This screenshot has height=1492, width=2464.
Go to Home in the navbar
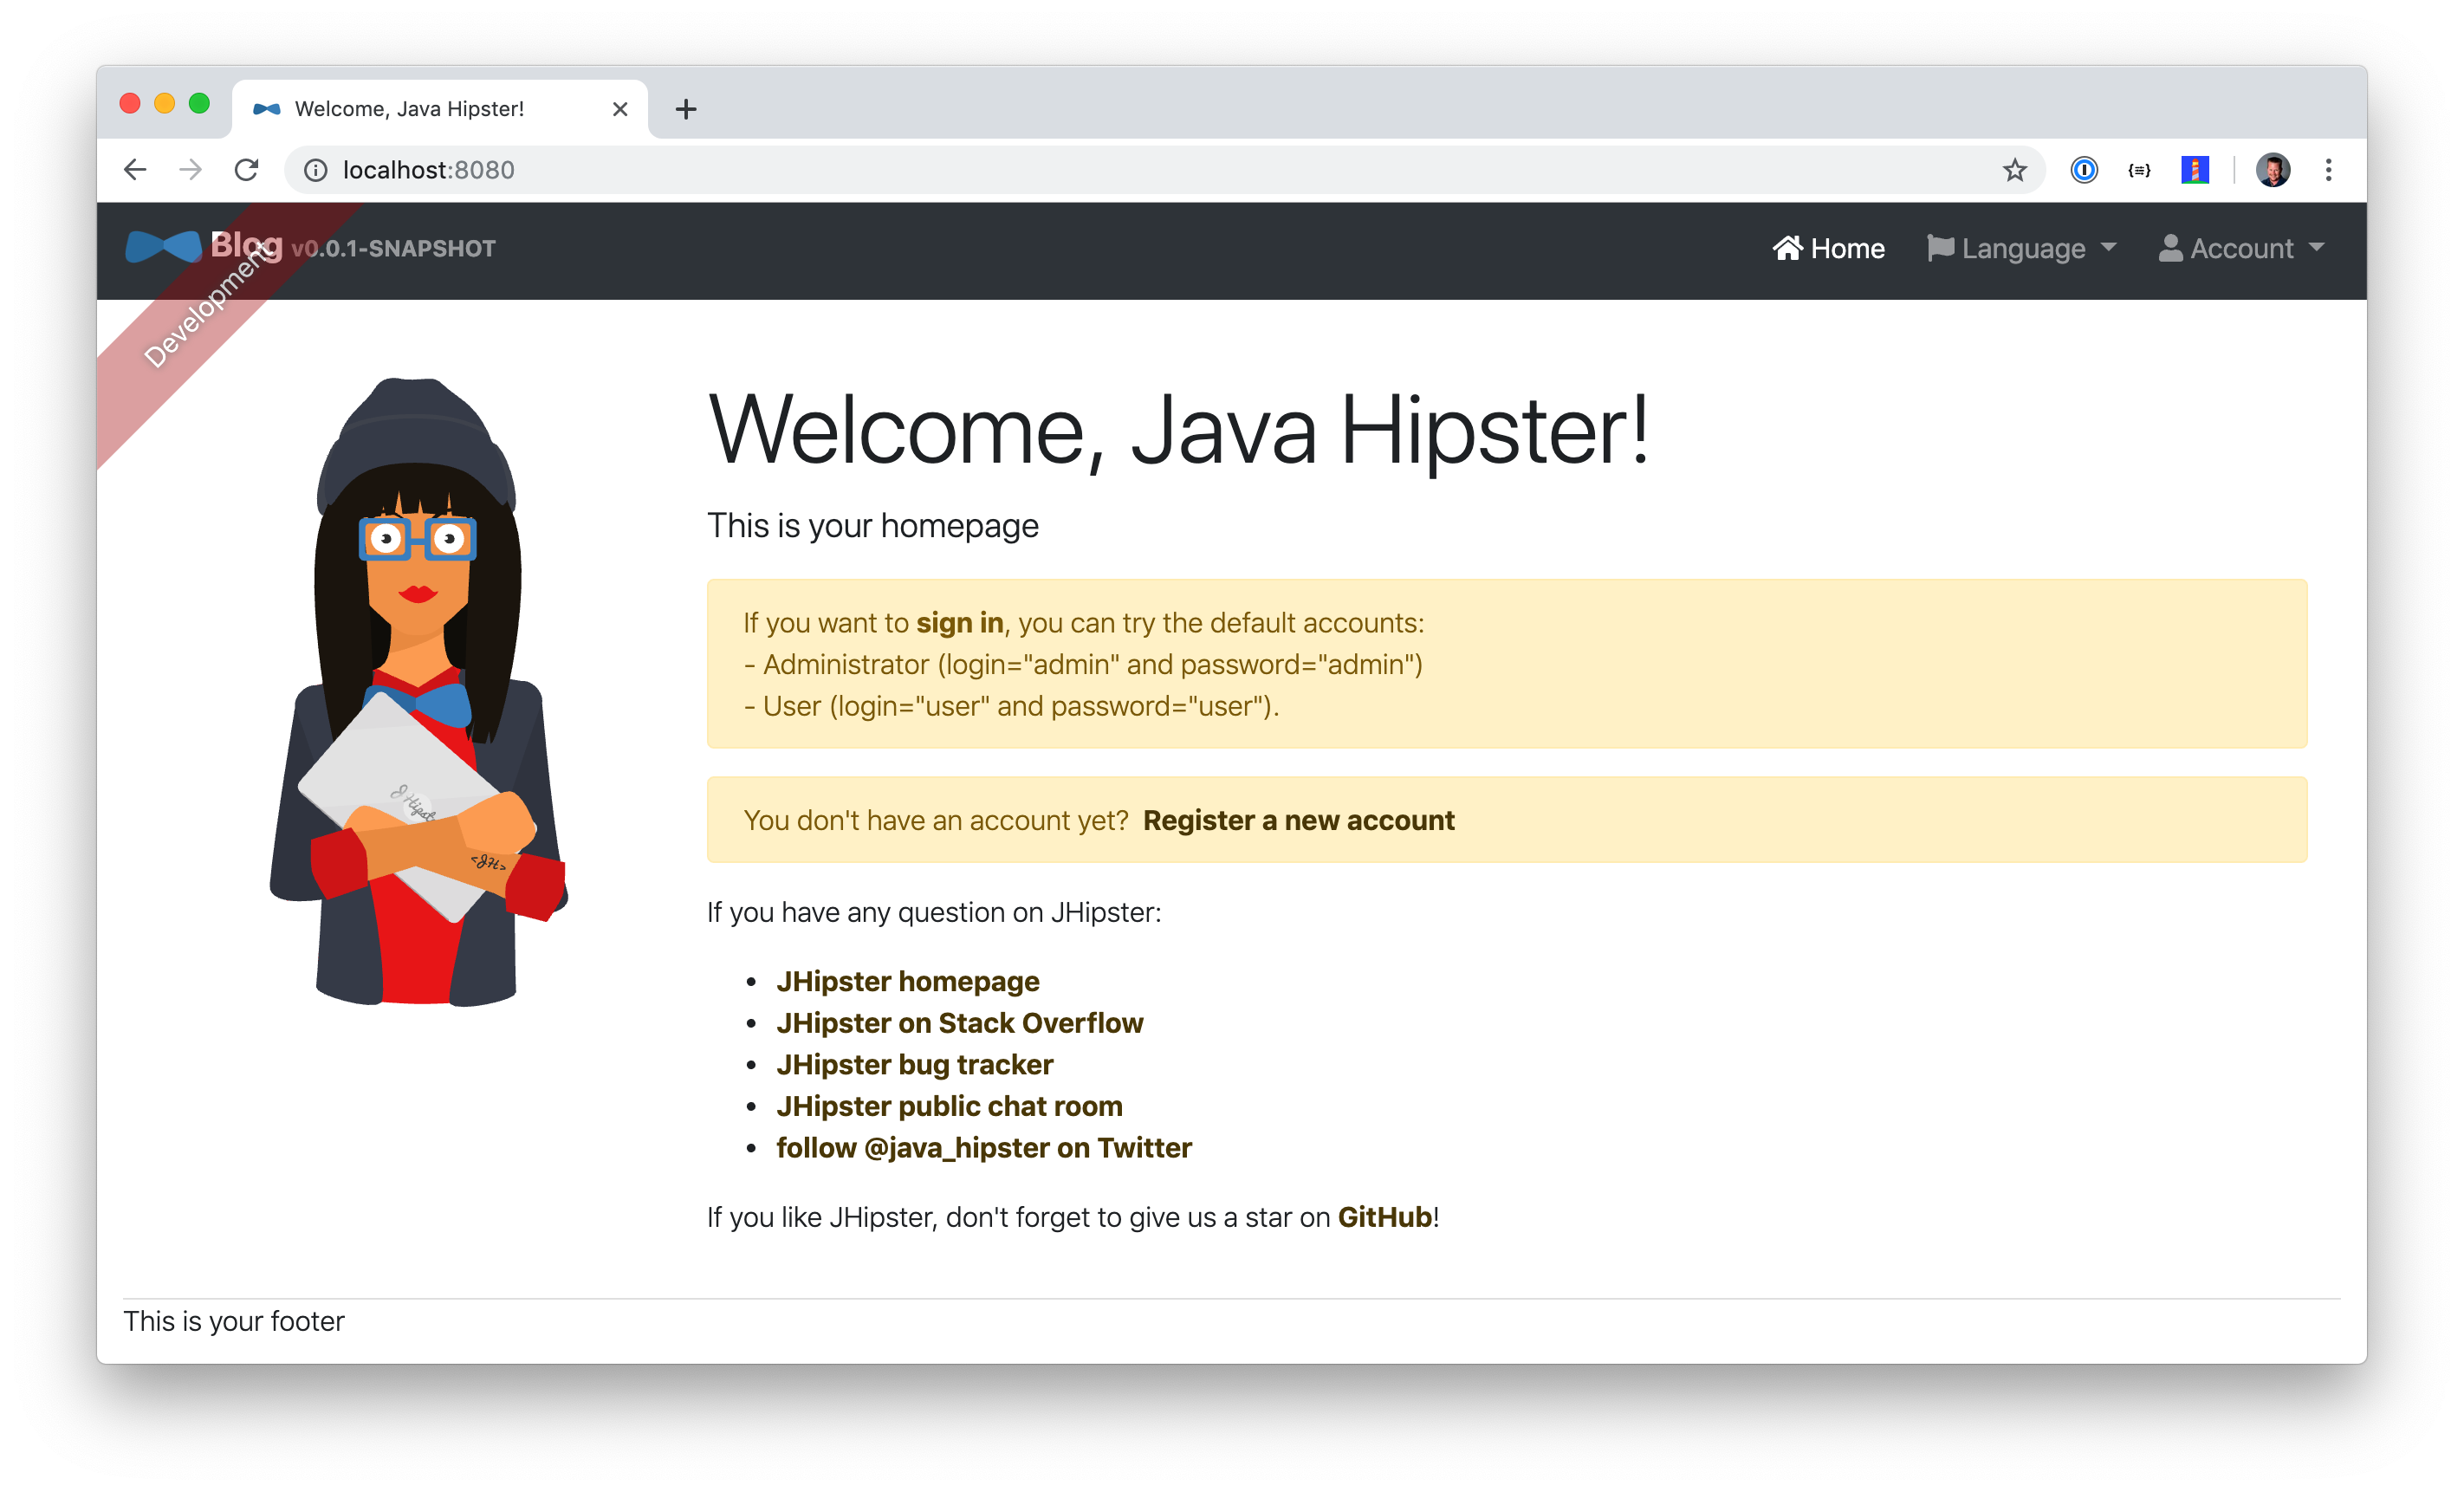coord(1829,248)
